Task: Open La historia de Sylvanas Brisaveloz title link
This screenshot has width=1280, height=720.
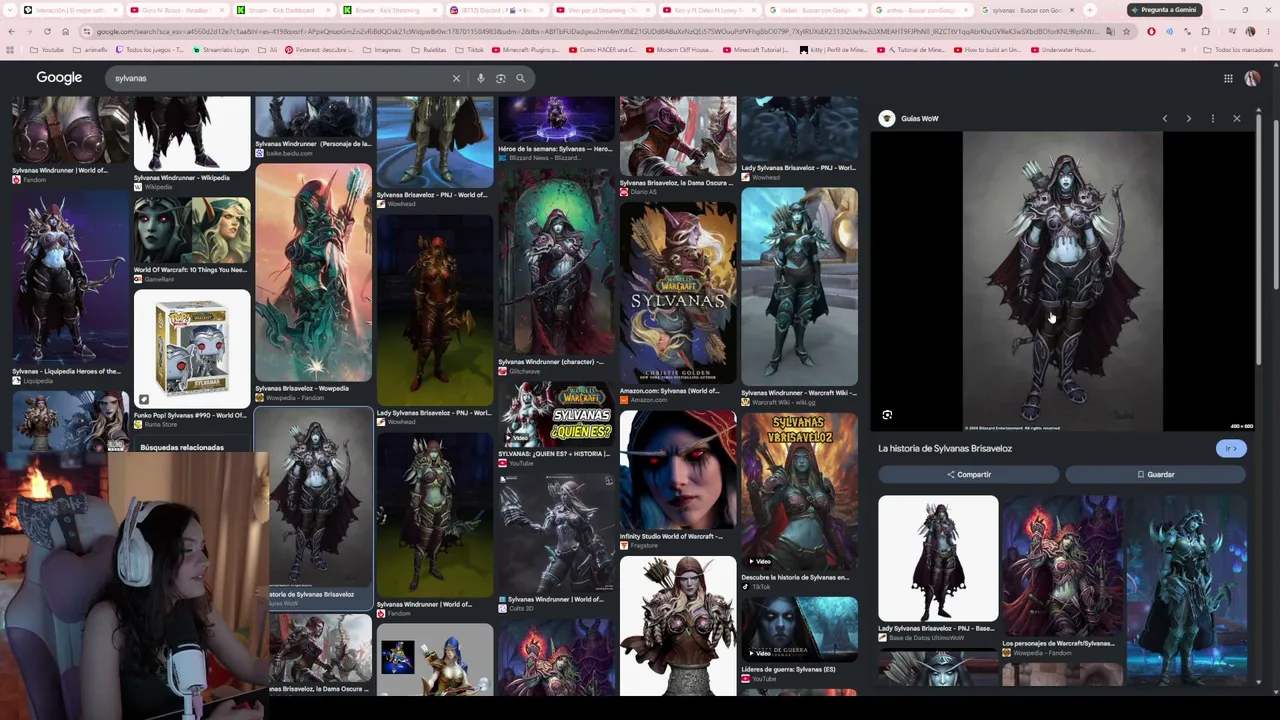Action: pos(945,448)
